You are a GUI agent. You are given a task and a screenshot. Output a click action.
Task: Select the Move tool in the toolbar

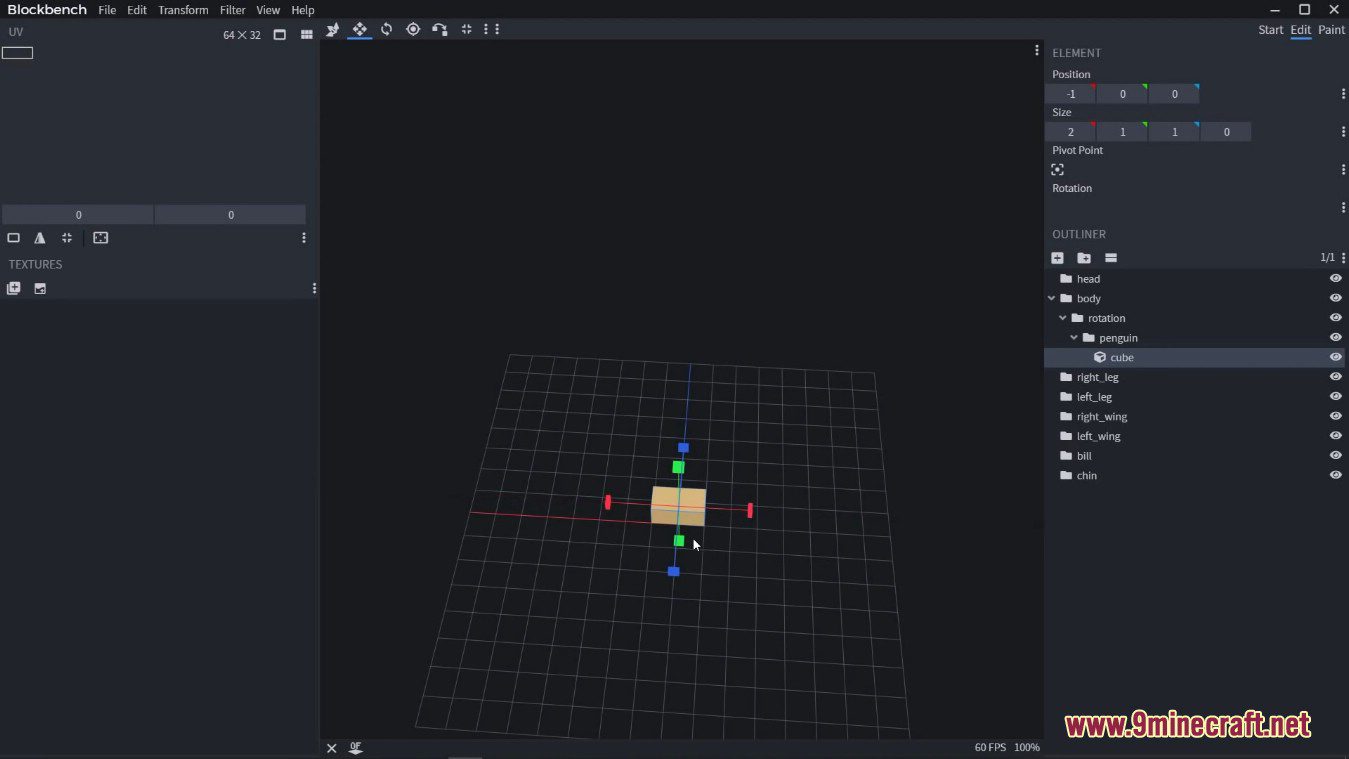(359, 29)
